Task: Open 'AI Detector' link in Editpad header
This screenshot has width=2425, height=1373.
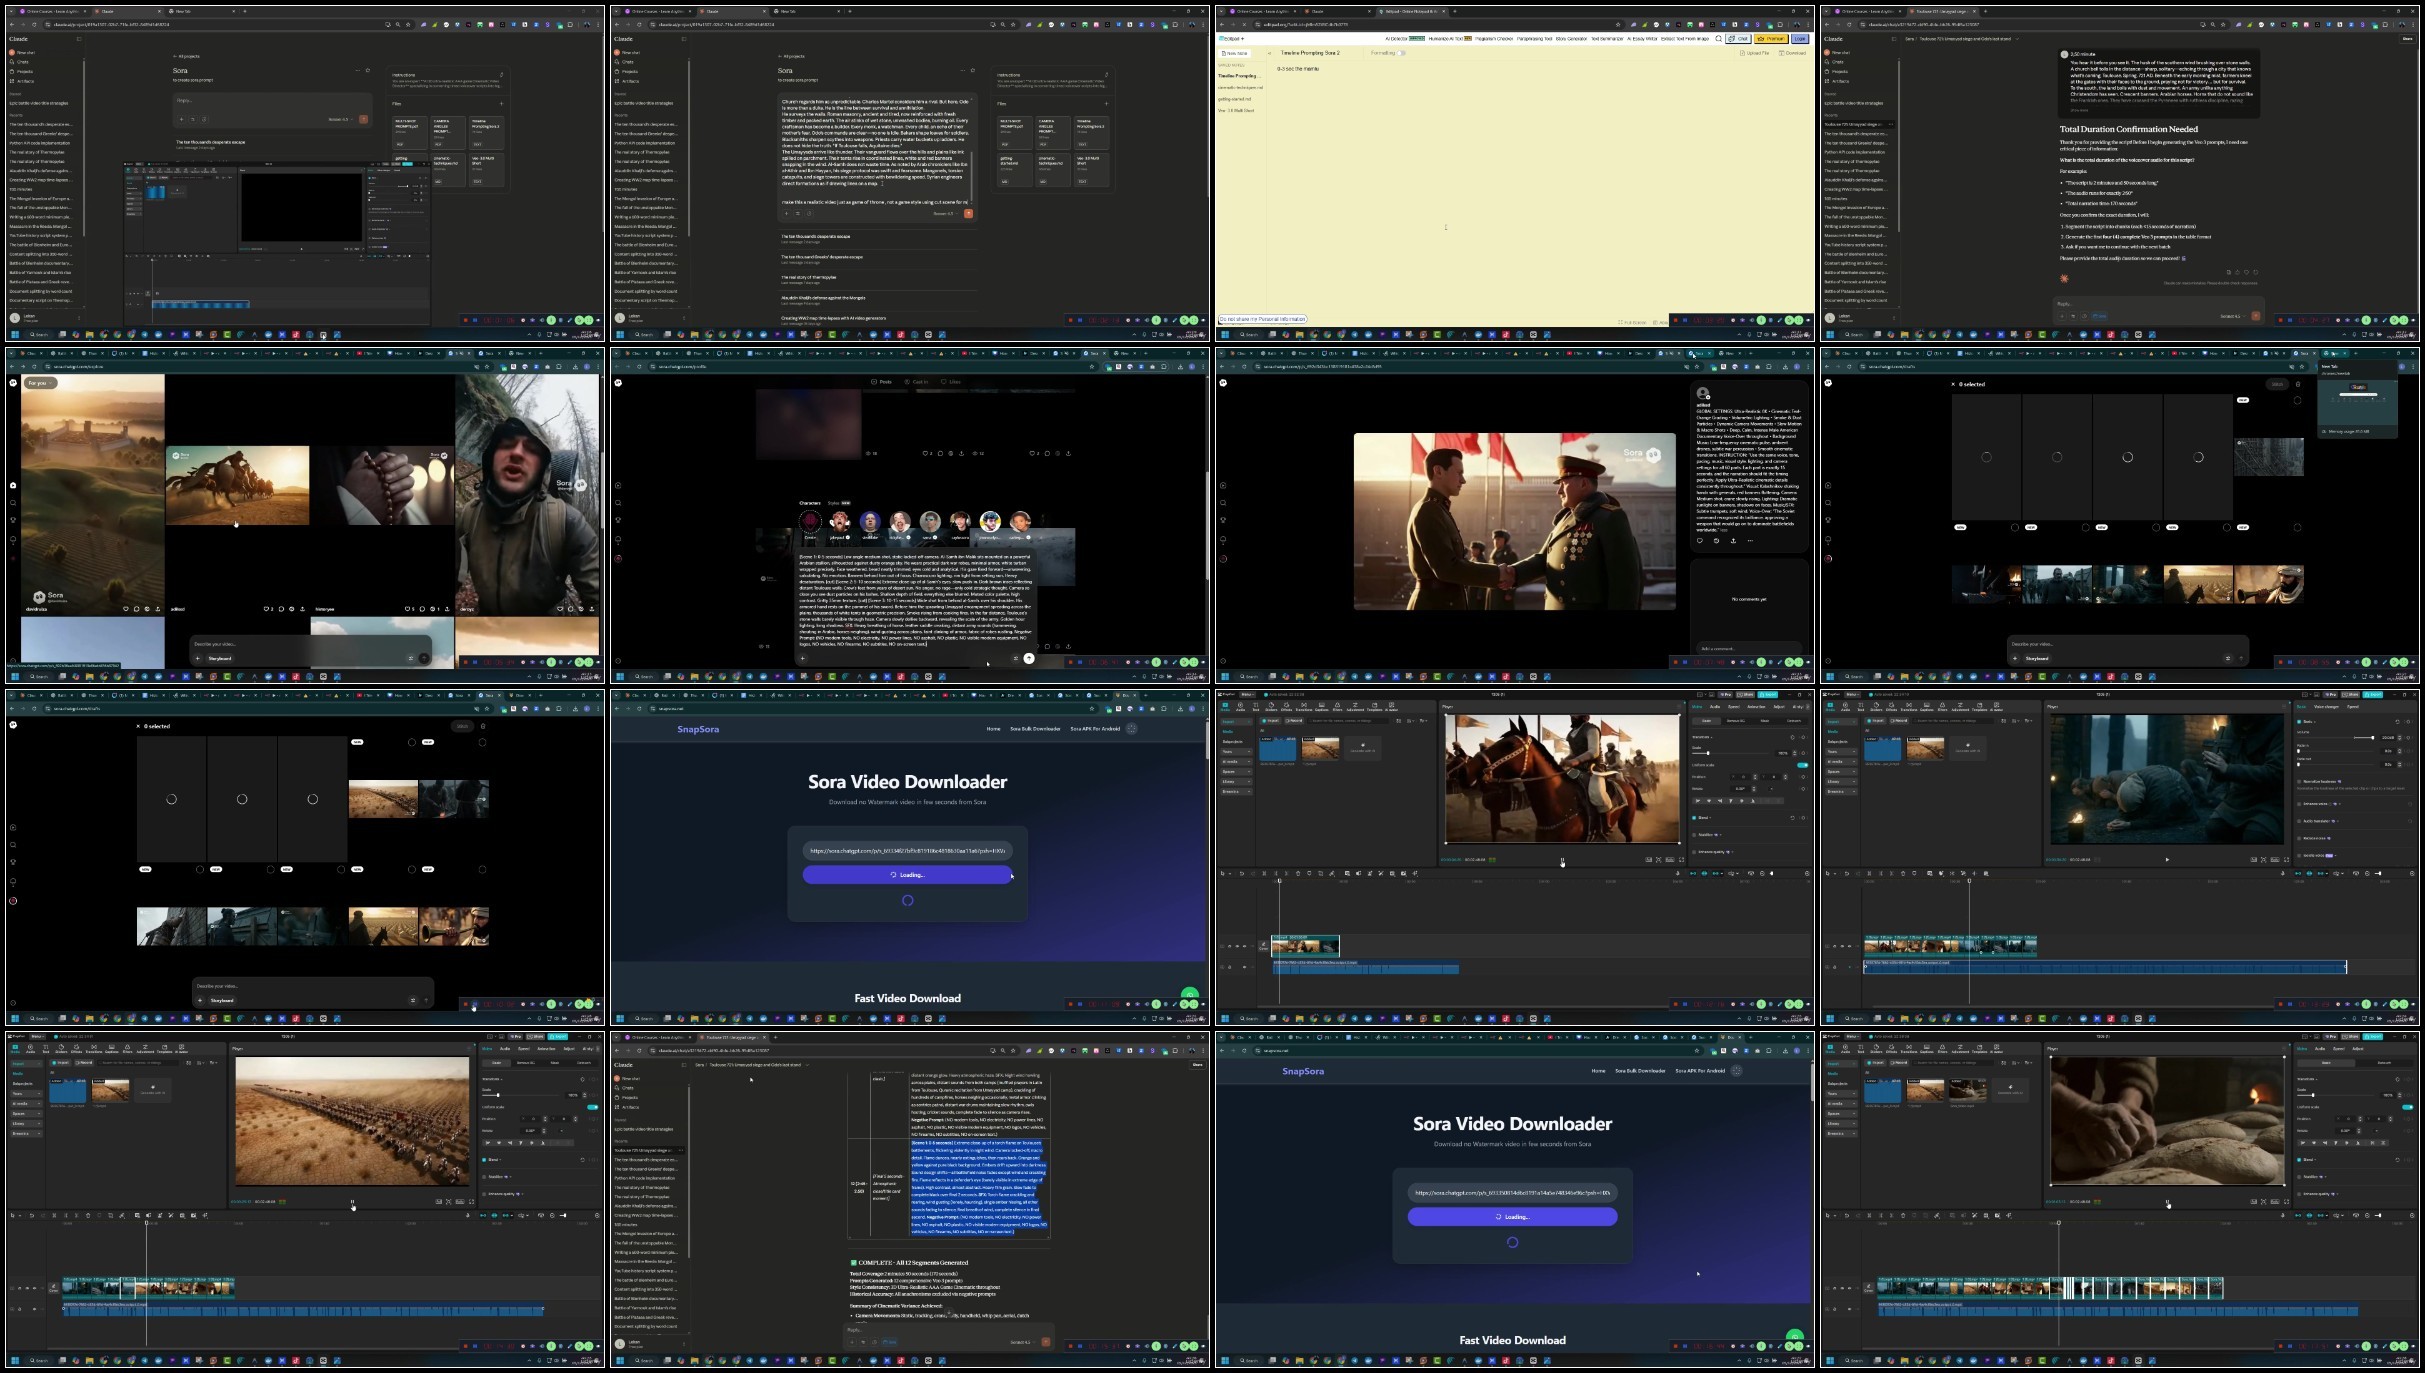Action: [1397, 38]
